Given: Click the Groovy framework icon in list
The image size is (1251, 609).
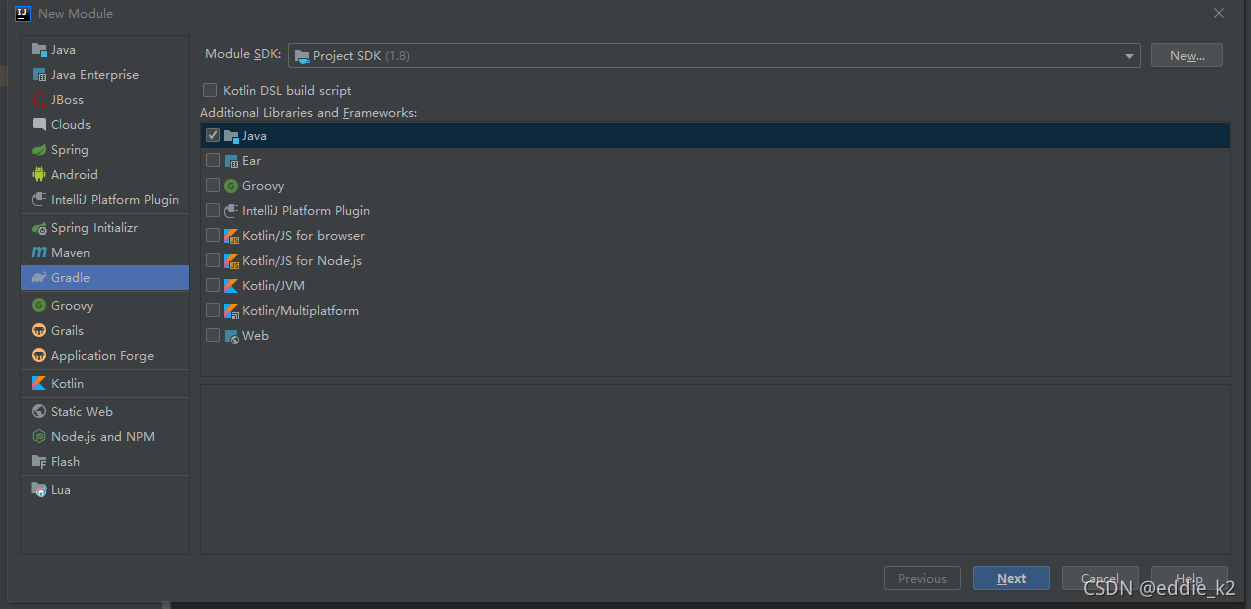Looking at the screenshot, I should (231, 186).
